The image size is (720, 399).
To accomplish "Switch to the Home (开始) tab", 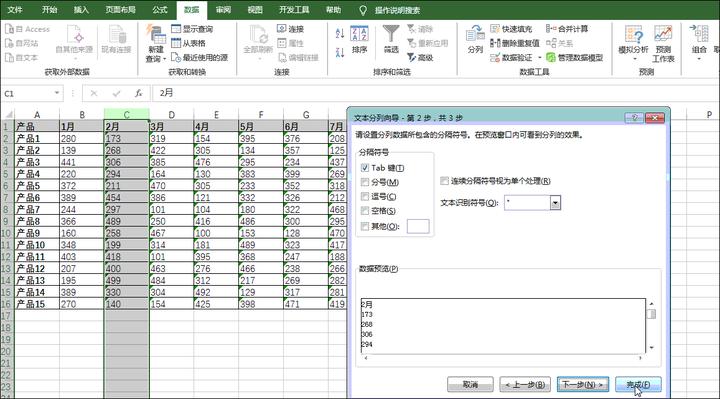I will (x=50, y=10).
